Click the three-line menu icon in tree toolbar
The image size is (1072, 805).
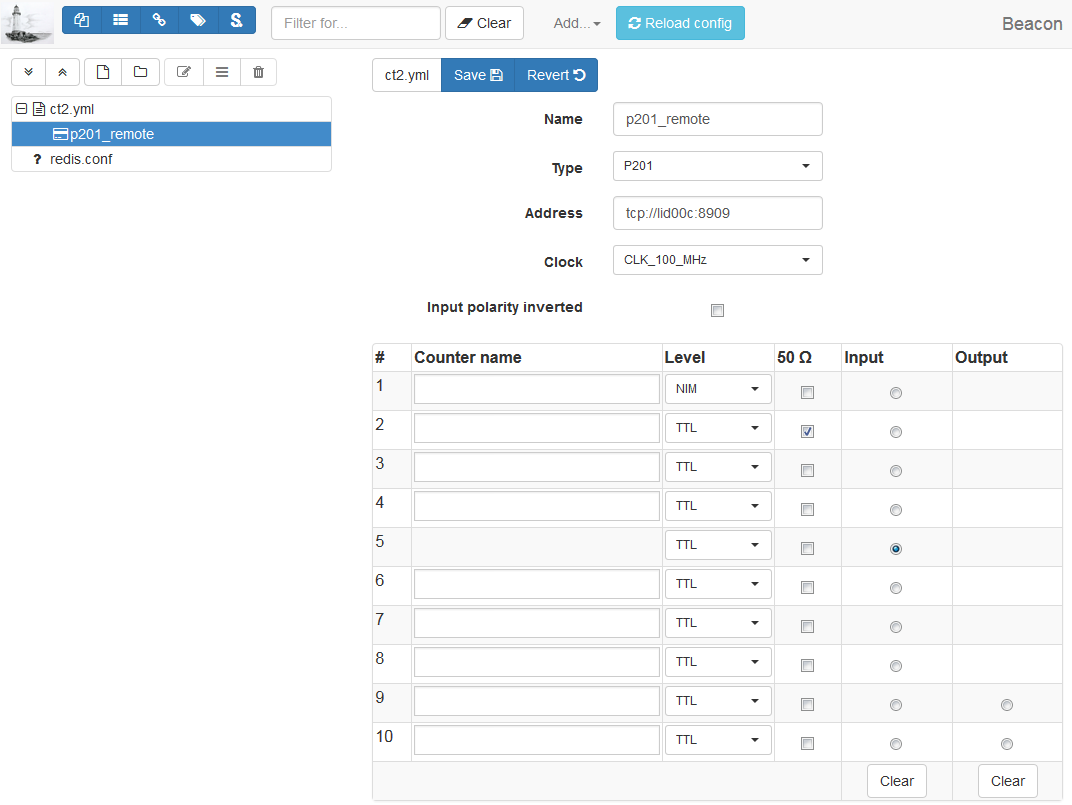tap(222, 72)
